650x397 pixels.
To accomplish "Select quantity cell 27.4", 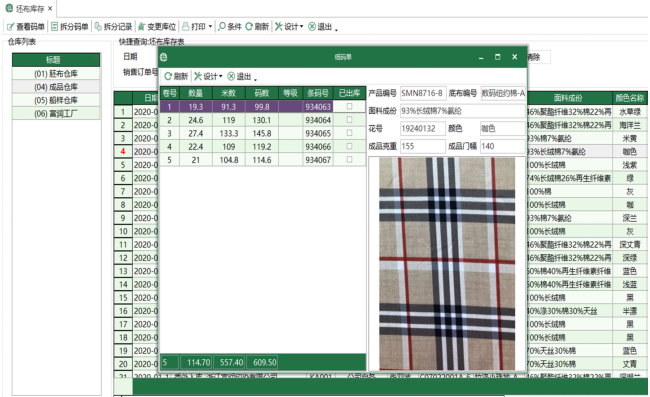I will tap(196, 133).
